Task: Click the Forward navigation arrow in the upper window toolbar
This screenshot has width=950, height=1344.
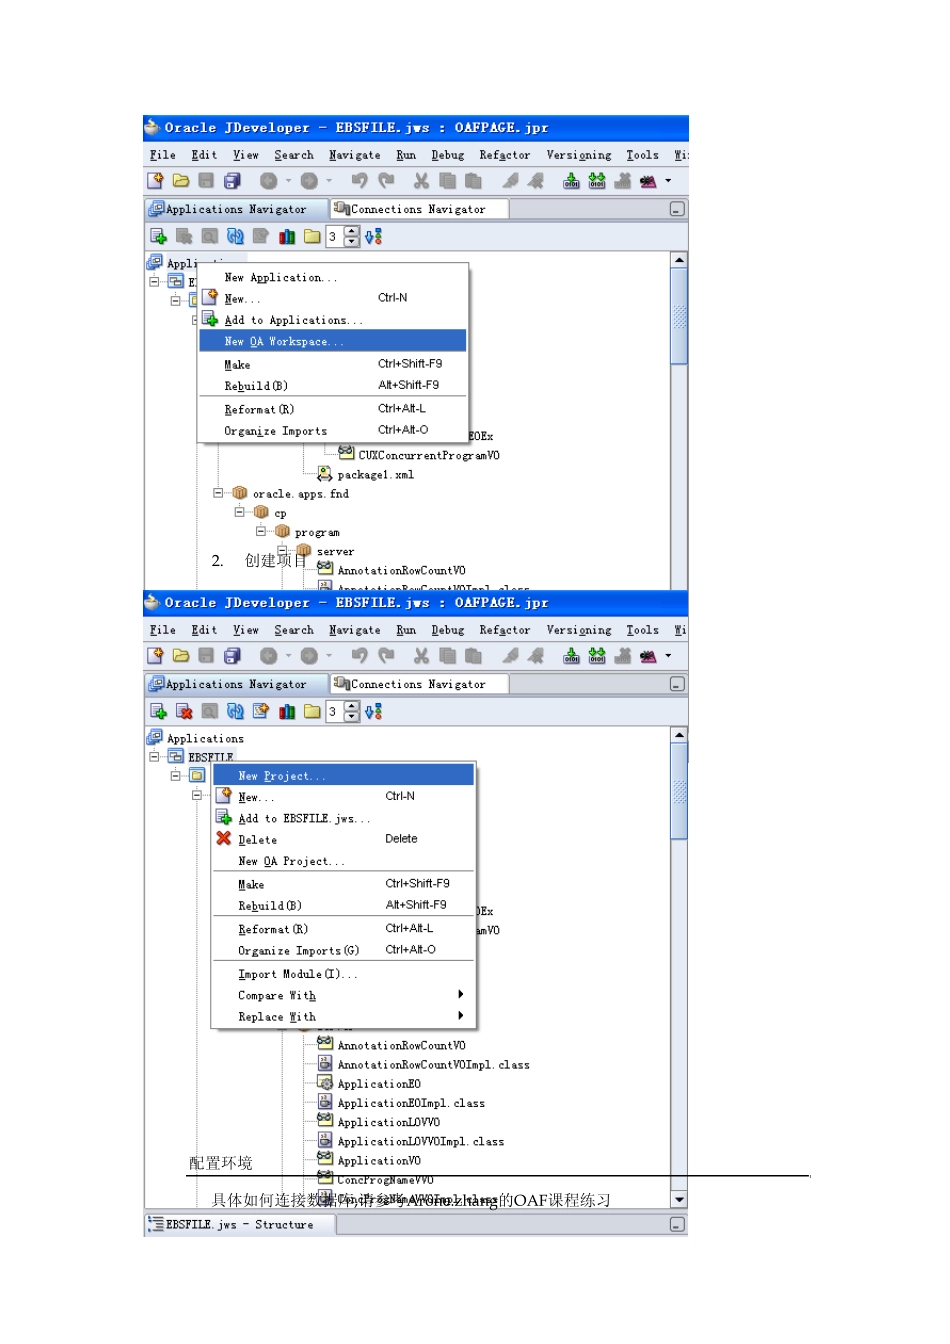Action: coord(309,181)
